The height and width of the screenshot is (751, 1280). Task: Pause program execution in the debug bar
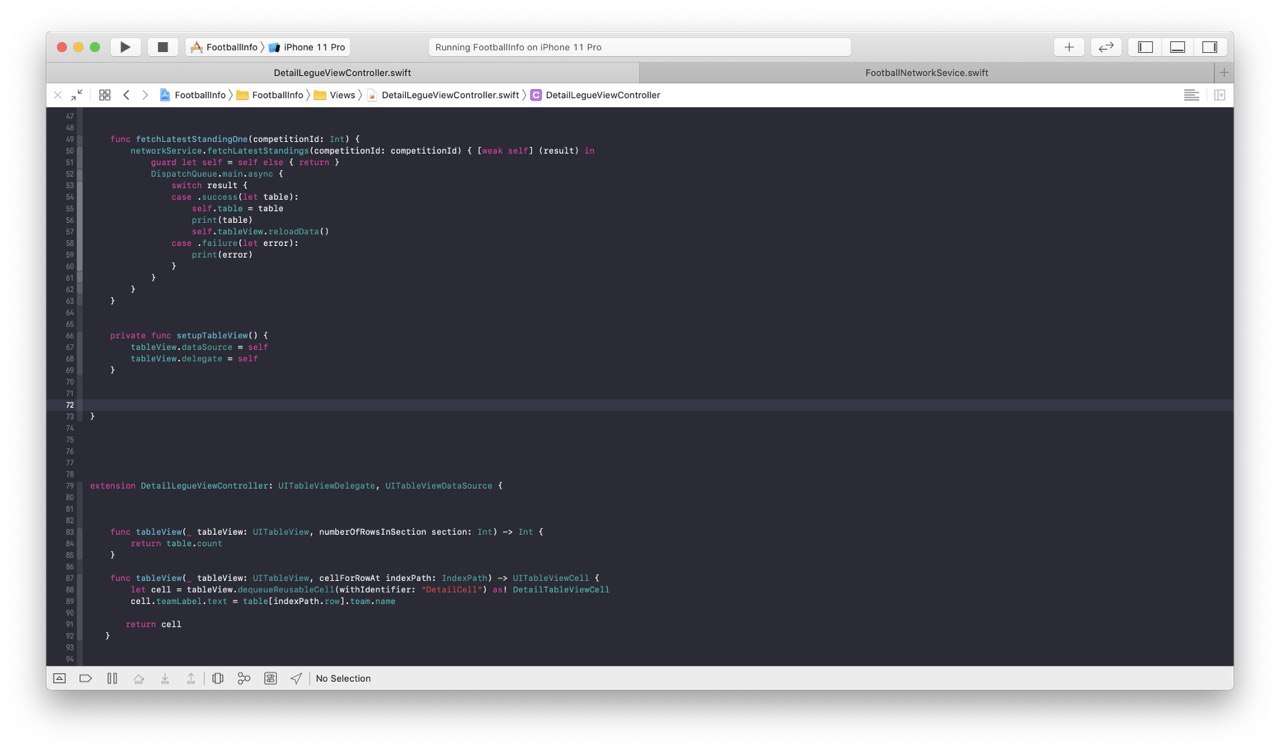pyautogui.click(x=112, y=678)
